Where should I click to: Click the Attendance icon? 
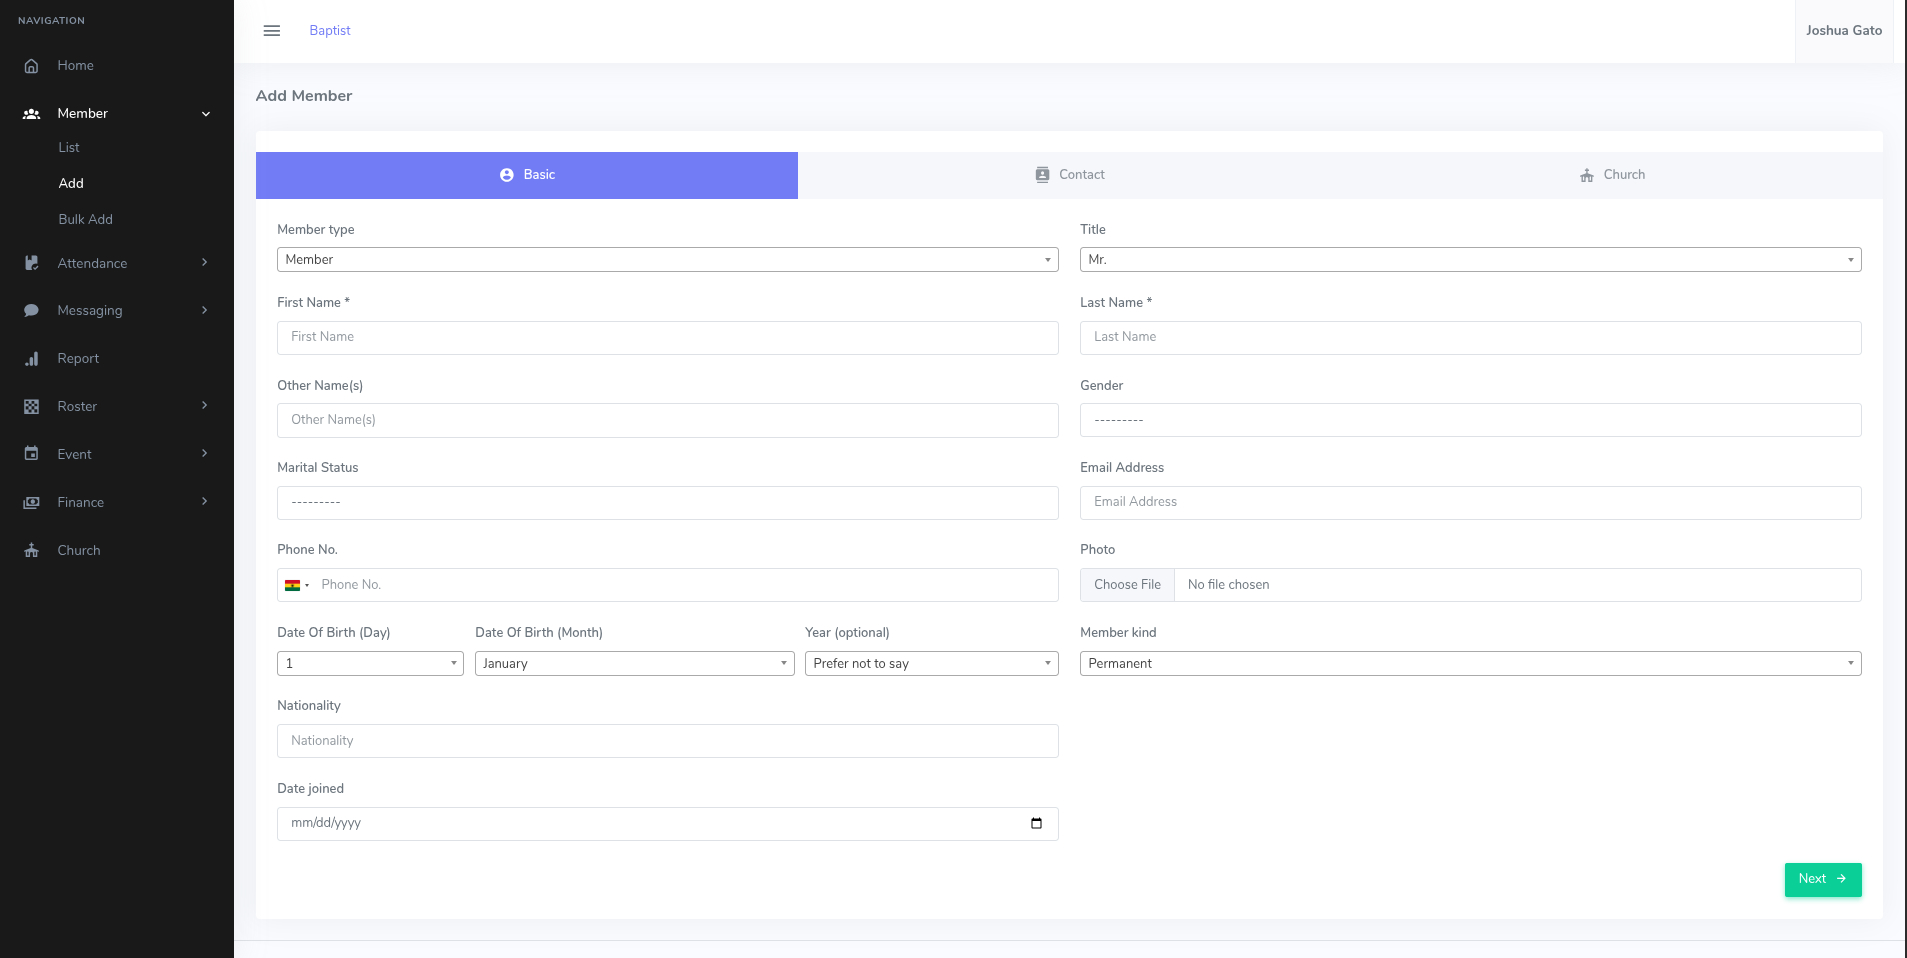tap(31, 263)
